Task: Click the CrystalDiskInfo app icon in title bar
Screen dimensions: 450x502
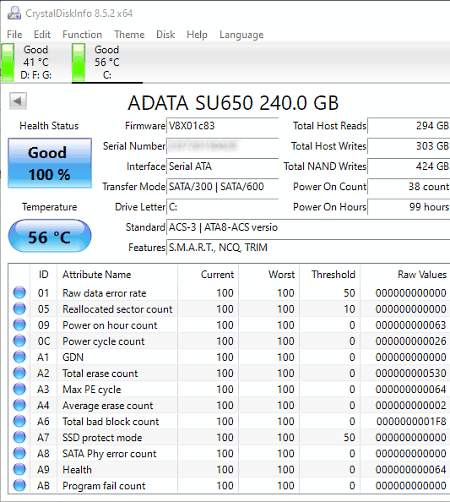Action: coord(14,13)
